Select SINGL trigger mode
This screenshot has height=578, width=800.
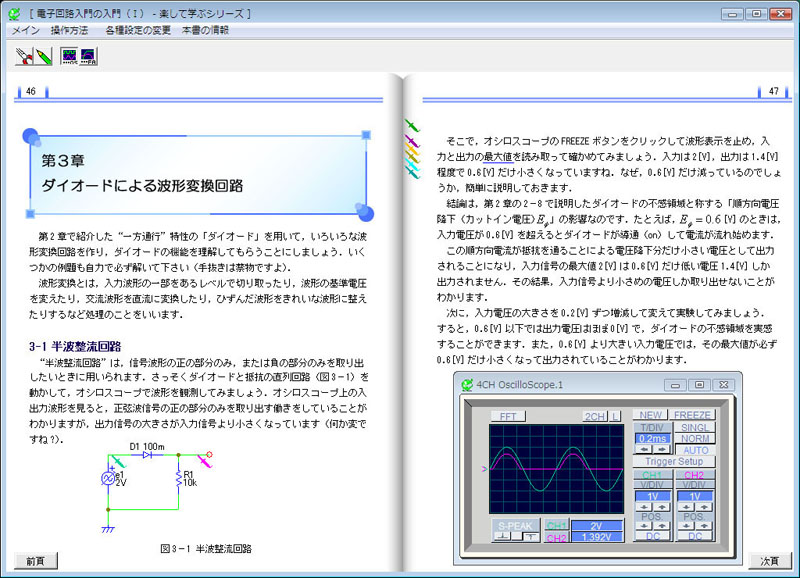click(695, 427)
